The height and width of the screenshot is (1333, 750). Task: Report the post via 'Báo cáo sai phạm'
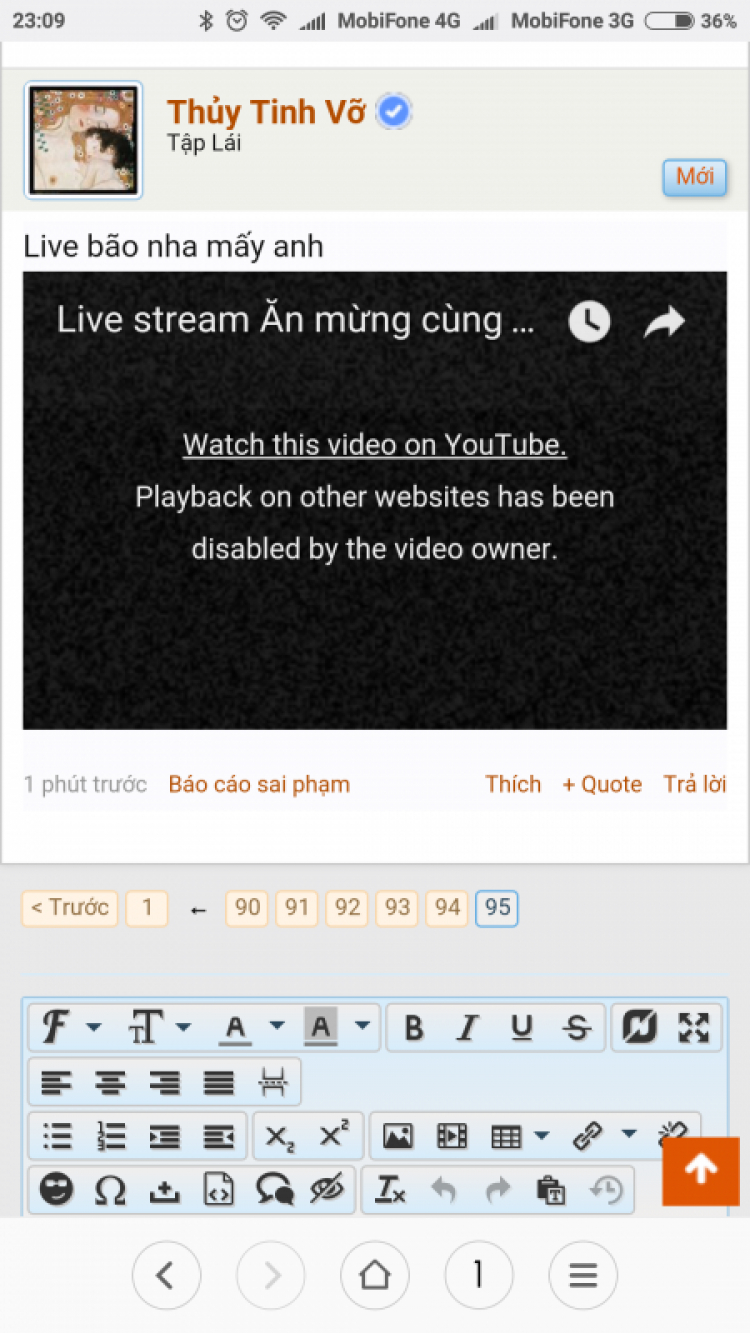click(259, 785)
